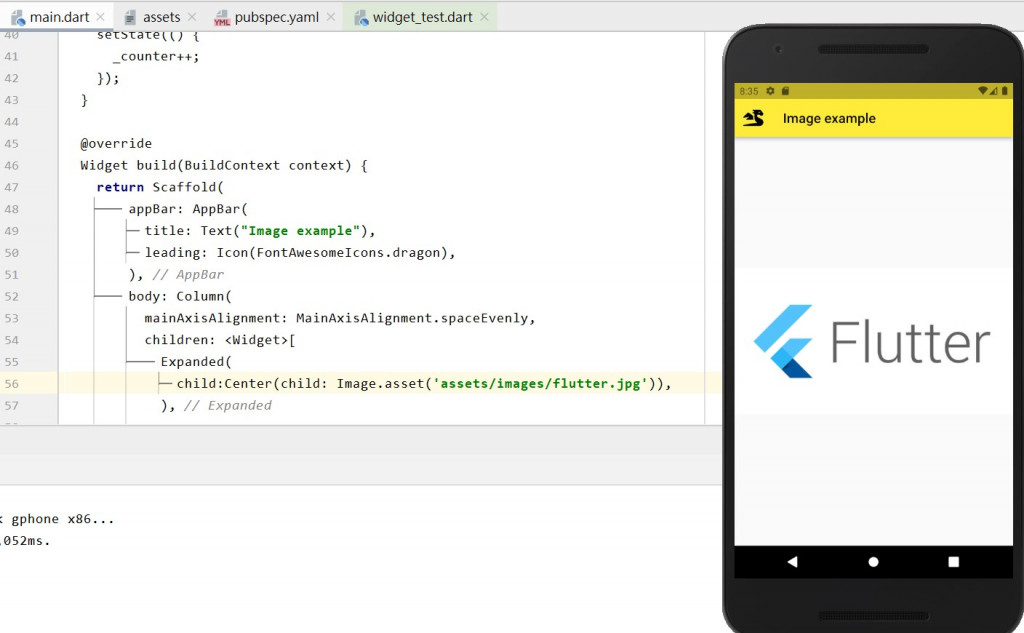This screenshot has width=1024, height=633.
Task: Click the main.dart Dart file icon
Action: [x=18, y=18]
